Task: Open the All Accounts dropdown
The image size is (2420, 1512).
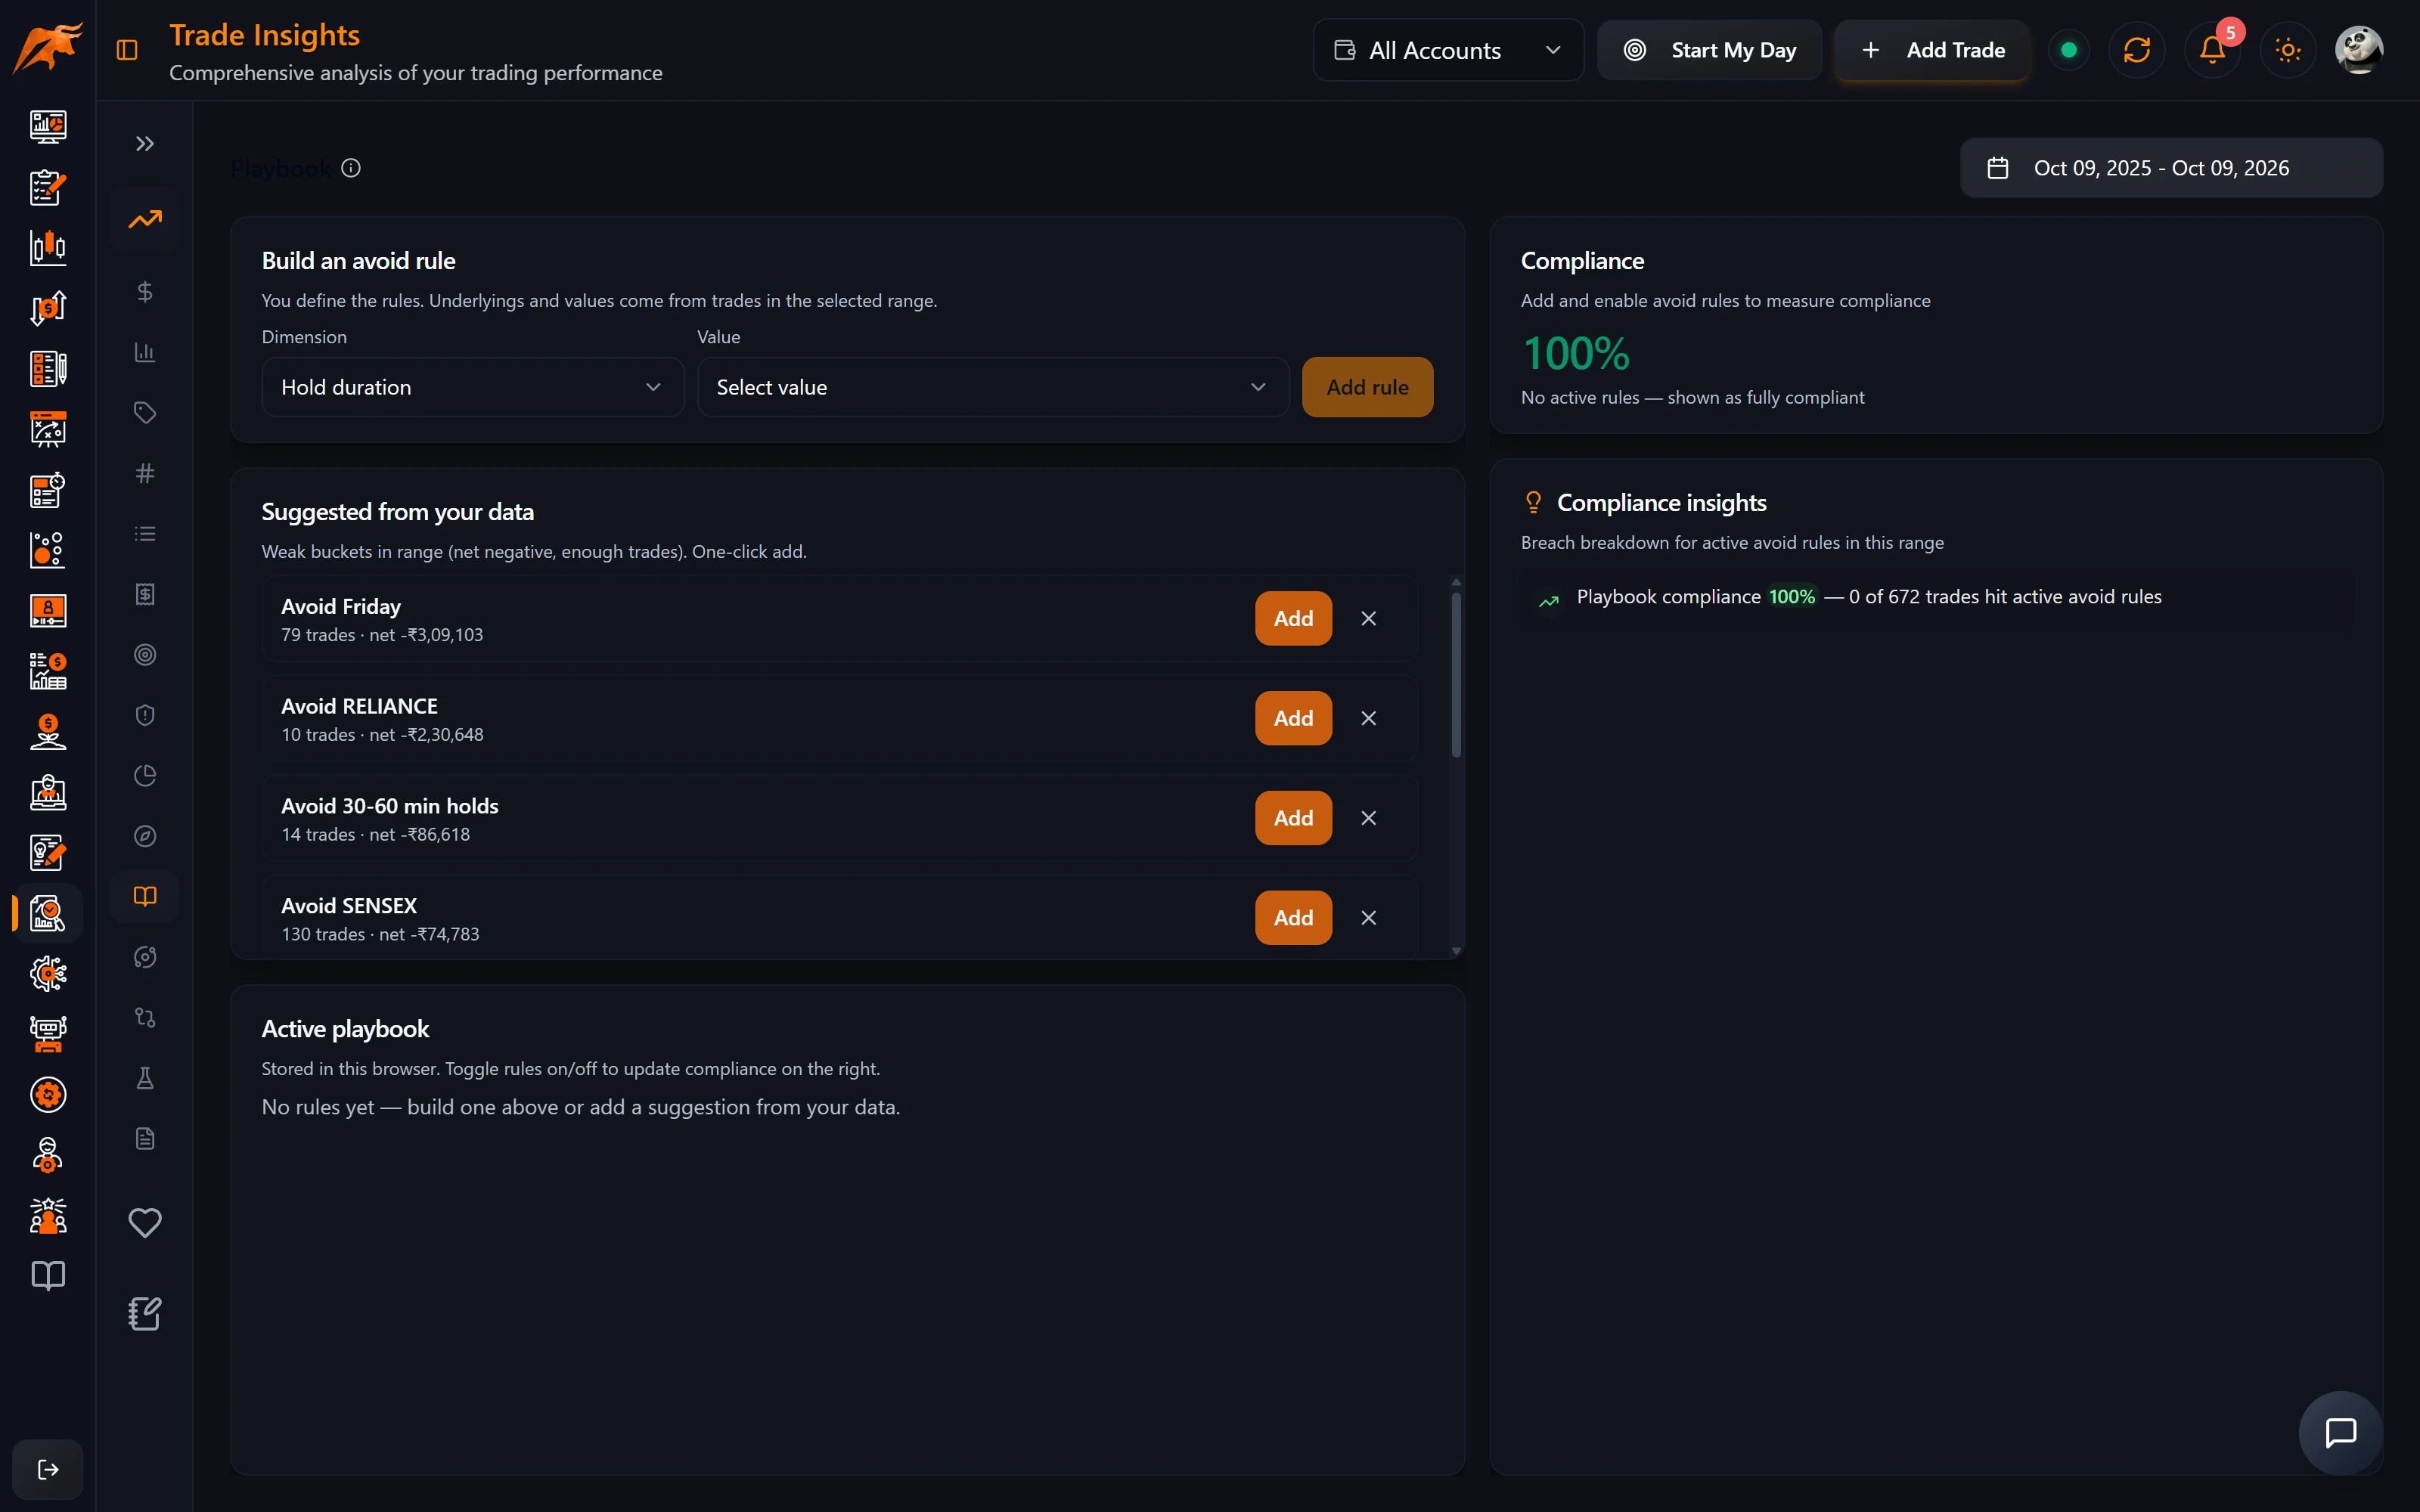Action: tap(1448, 50)
